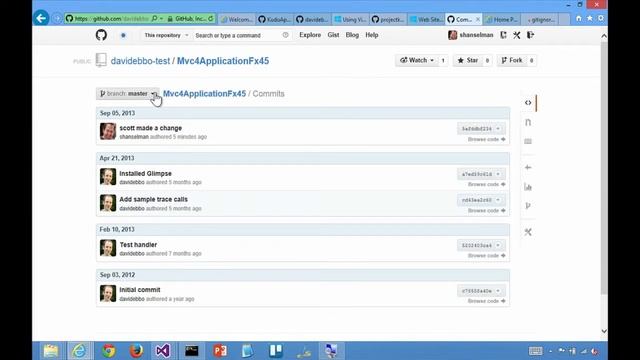This screenshot has height=360, width=640.
Task: Click the browser Favorites star icon
Action: pyautogui.click(x=589, y=18)
